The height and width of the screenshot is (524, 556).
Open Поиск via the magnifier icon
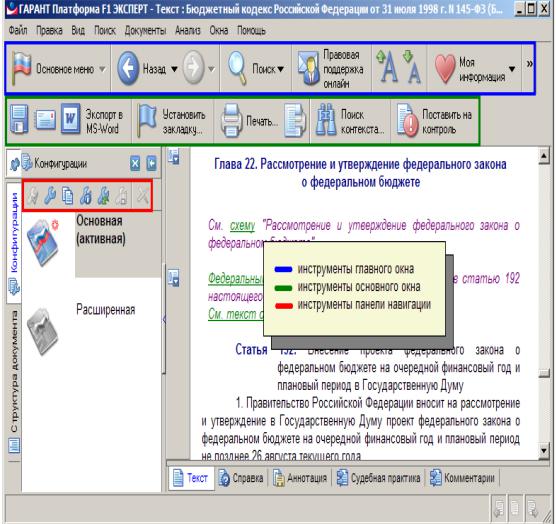pos(237,68)
